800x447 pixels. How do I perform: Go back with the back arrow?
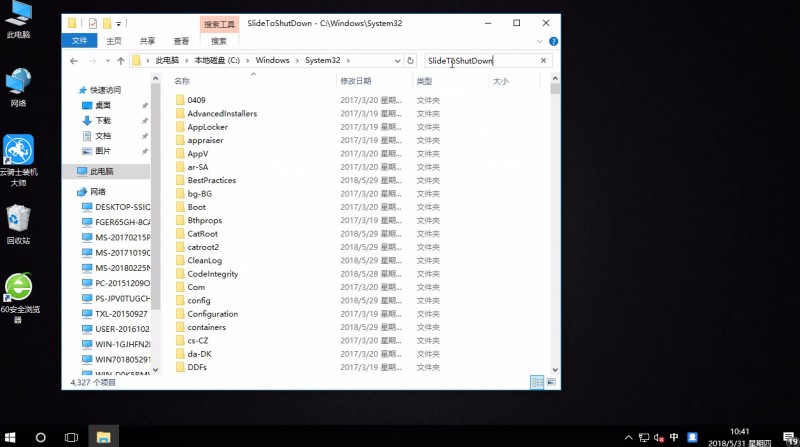(74, 61)
